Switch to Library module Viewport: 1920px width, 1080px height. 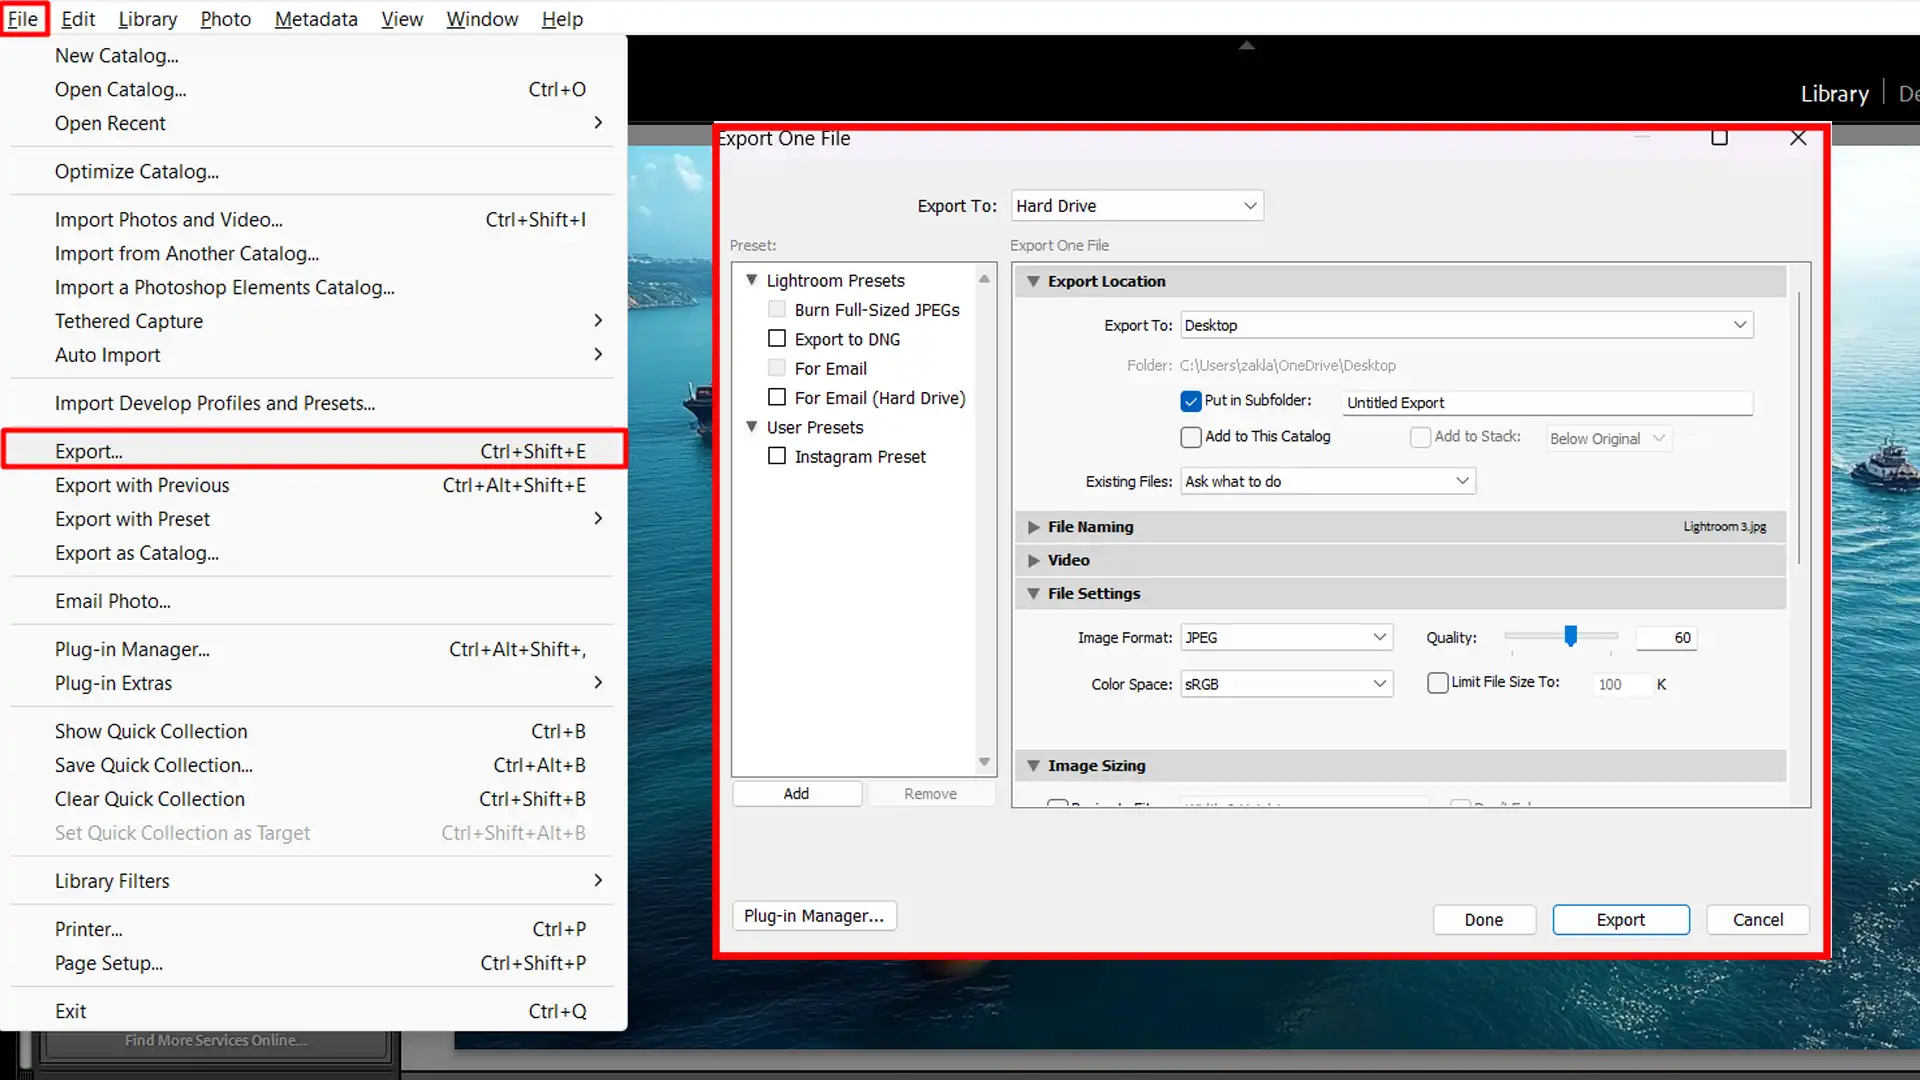coord(1835,93)
